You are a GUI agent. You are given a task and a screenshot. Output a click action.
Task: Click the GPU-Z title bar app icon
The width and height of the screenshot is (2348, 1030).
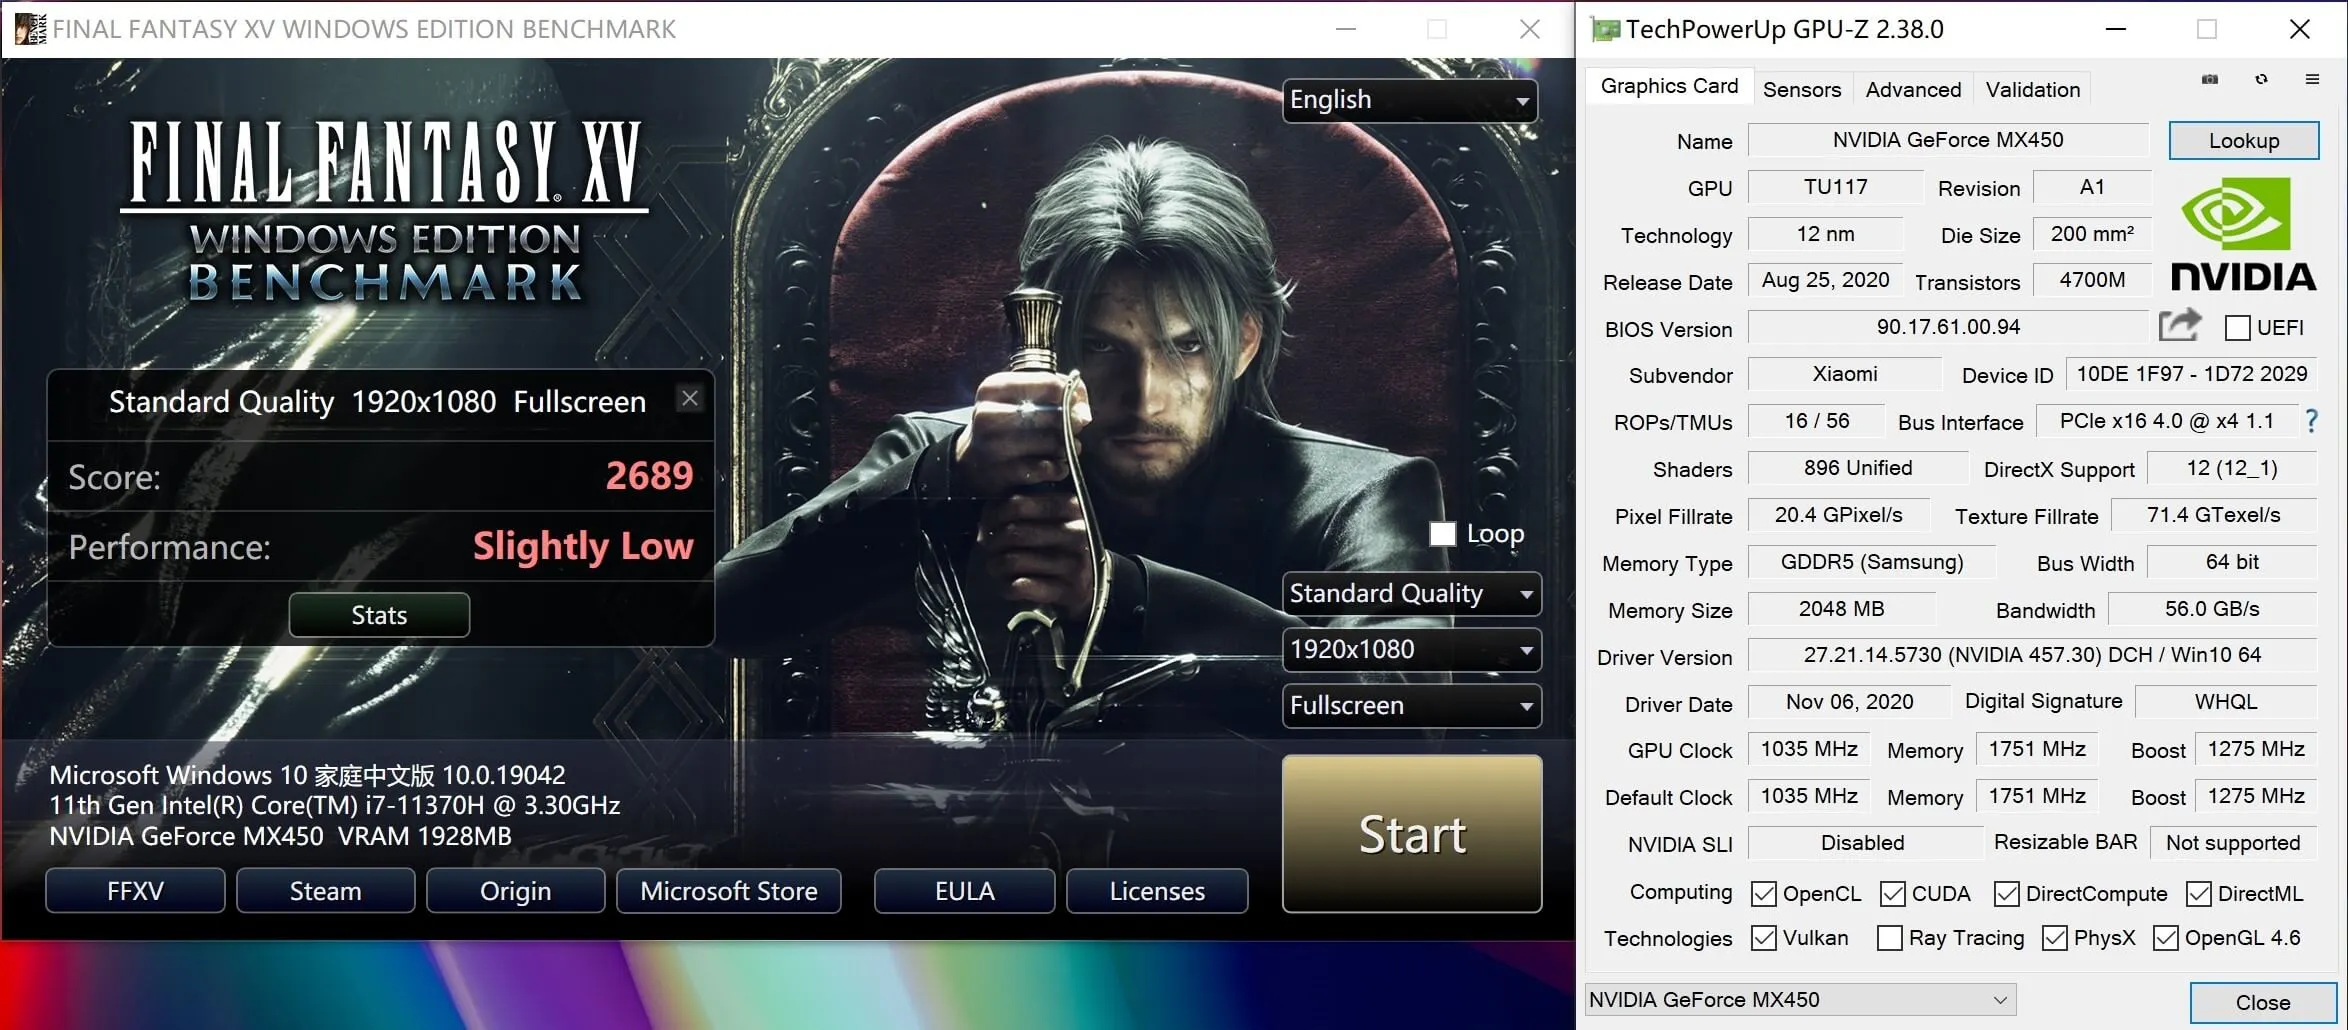point(1605,30)
